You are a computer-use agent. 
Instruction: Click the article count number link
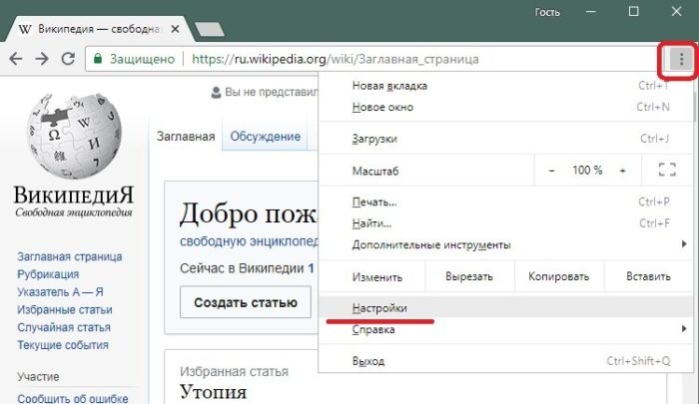click(x=311, y=268)
